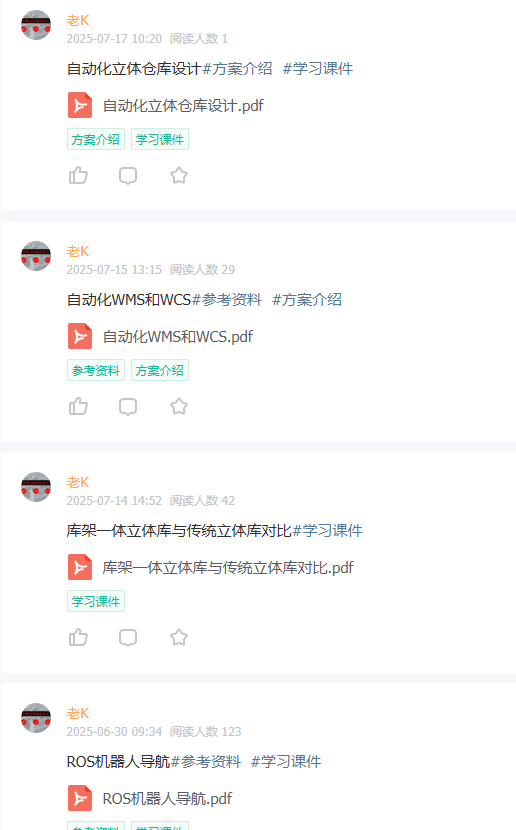The height and width of the screenshot is (830, 516).
Task: Select the 学习课件 tag under first post
Action: pos(160,139)
